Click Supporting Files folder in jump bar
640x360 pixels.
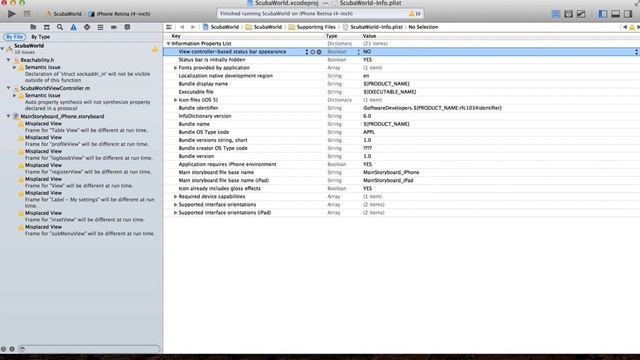[312, 27]
